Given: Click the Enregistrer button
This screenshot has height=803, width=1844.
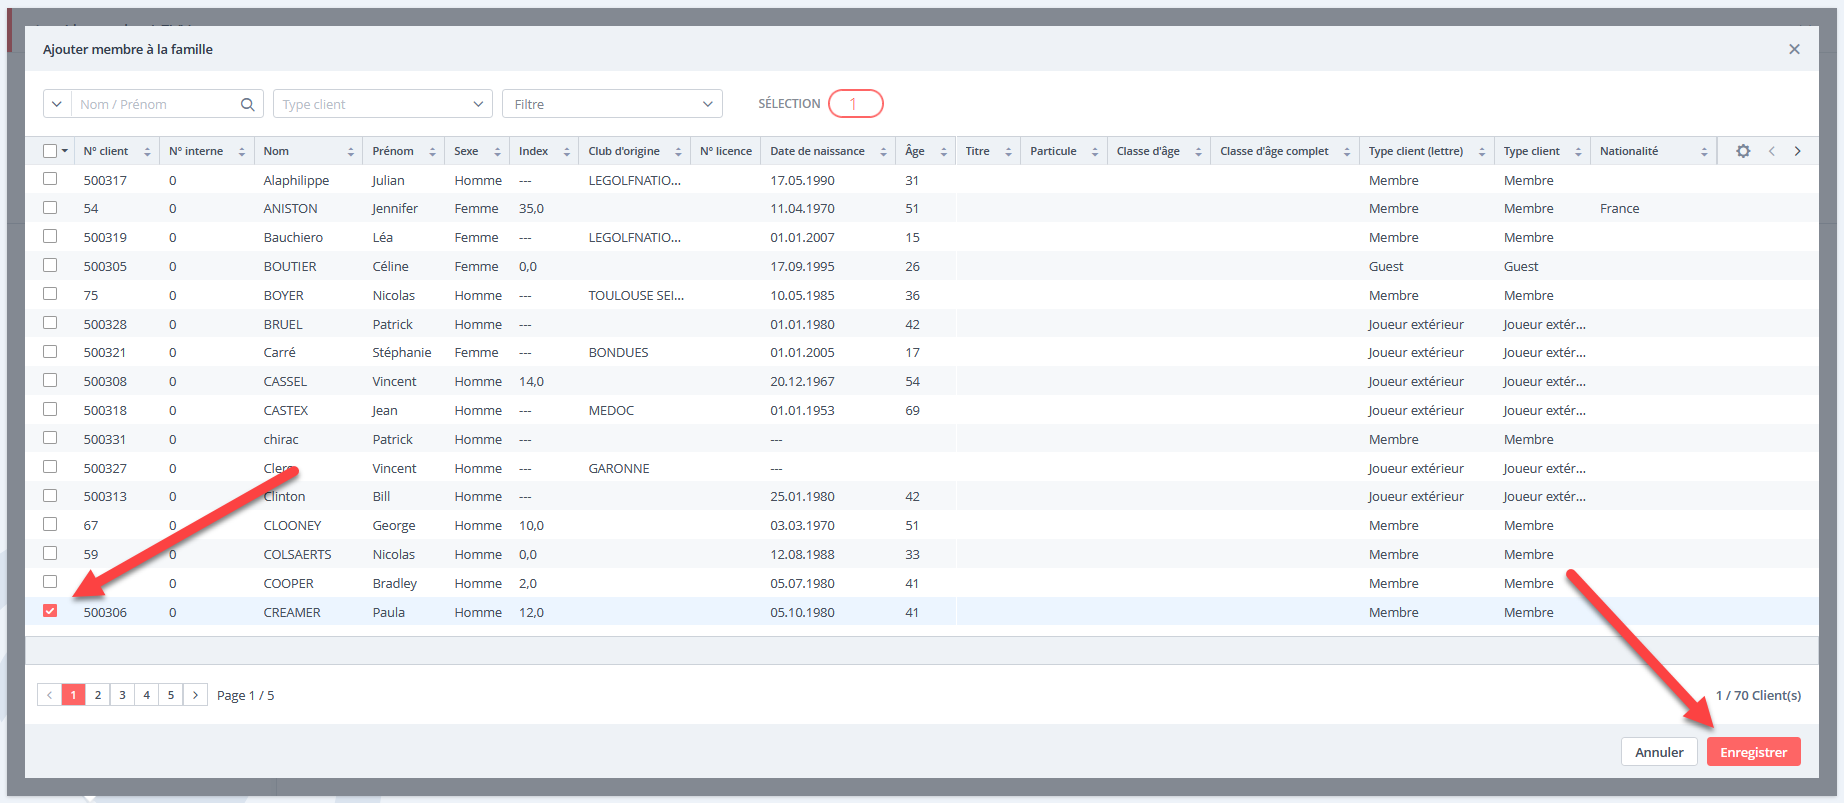Looking at the screenshot, I should (1753, 752).
